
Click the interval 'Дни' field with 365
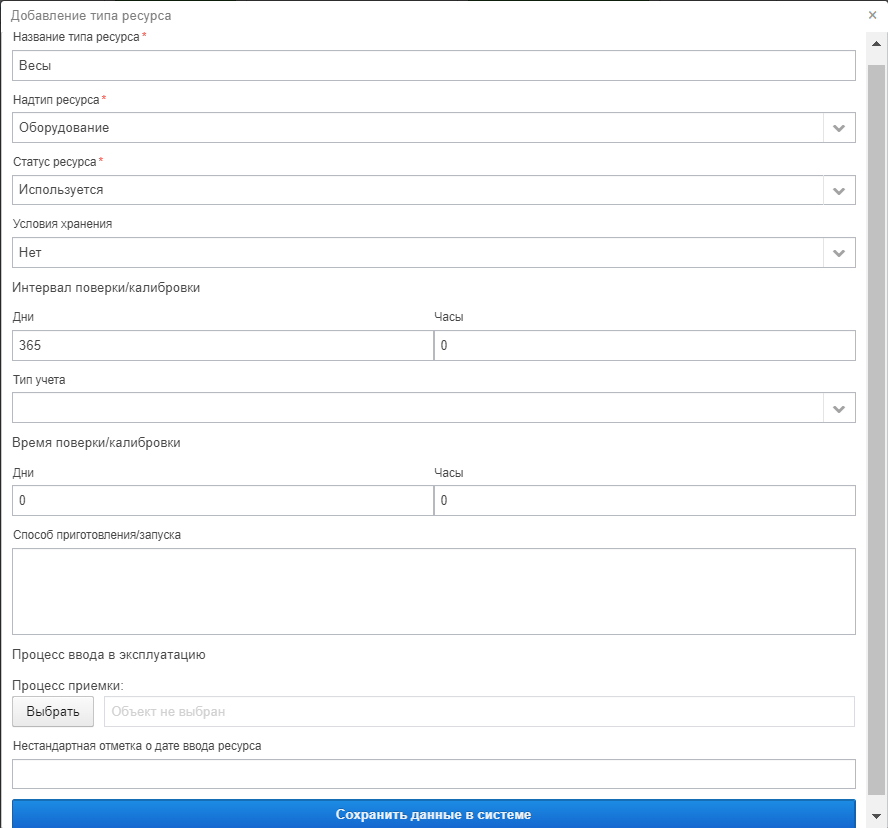pyautogui.click(x=223, y=345)
